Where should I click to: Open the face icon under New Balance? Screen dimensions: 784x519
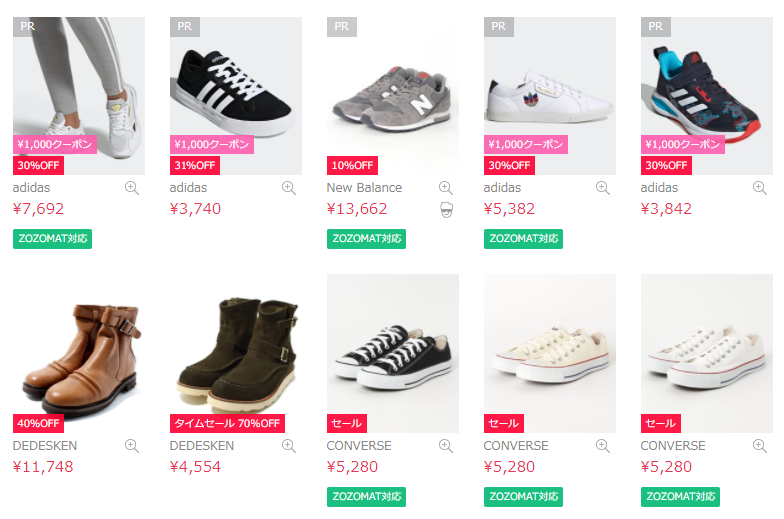tap(446, 209)
